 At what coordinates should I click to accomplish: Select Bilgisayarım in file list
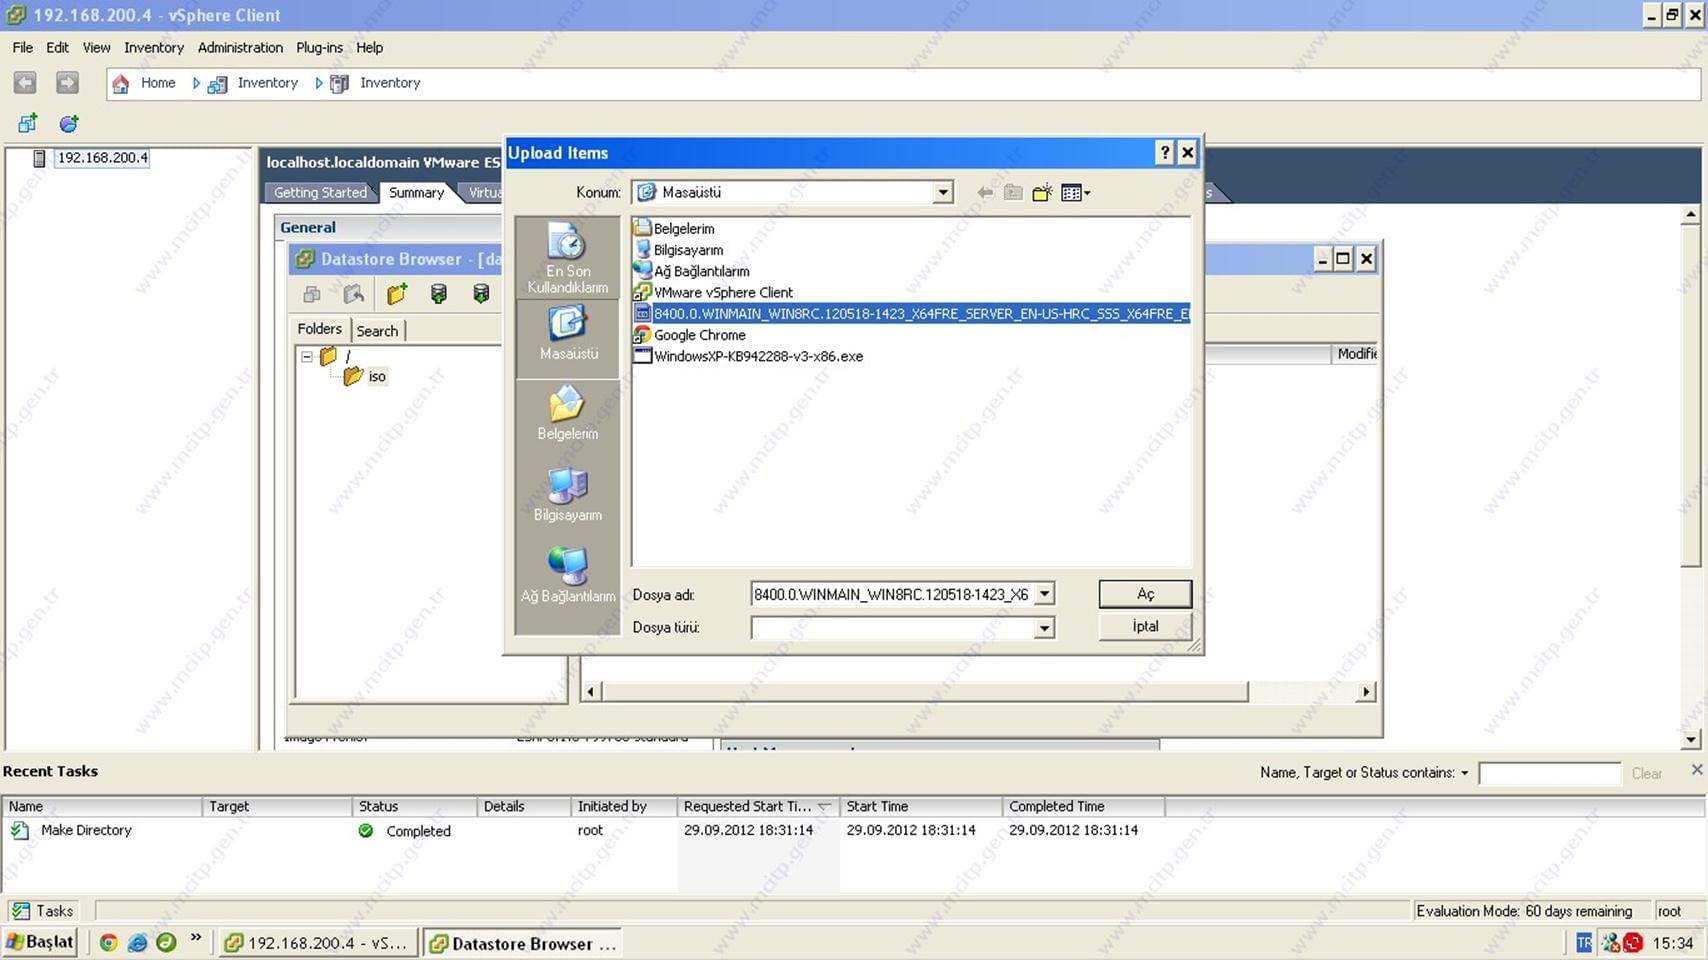click(x=679, y=250)
